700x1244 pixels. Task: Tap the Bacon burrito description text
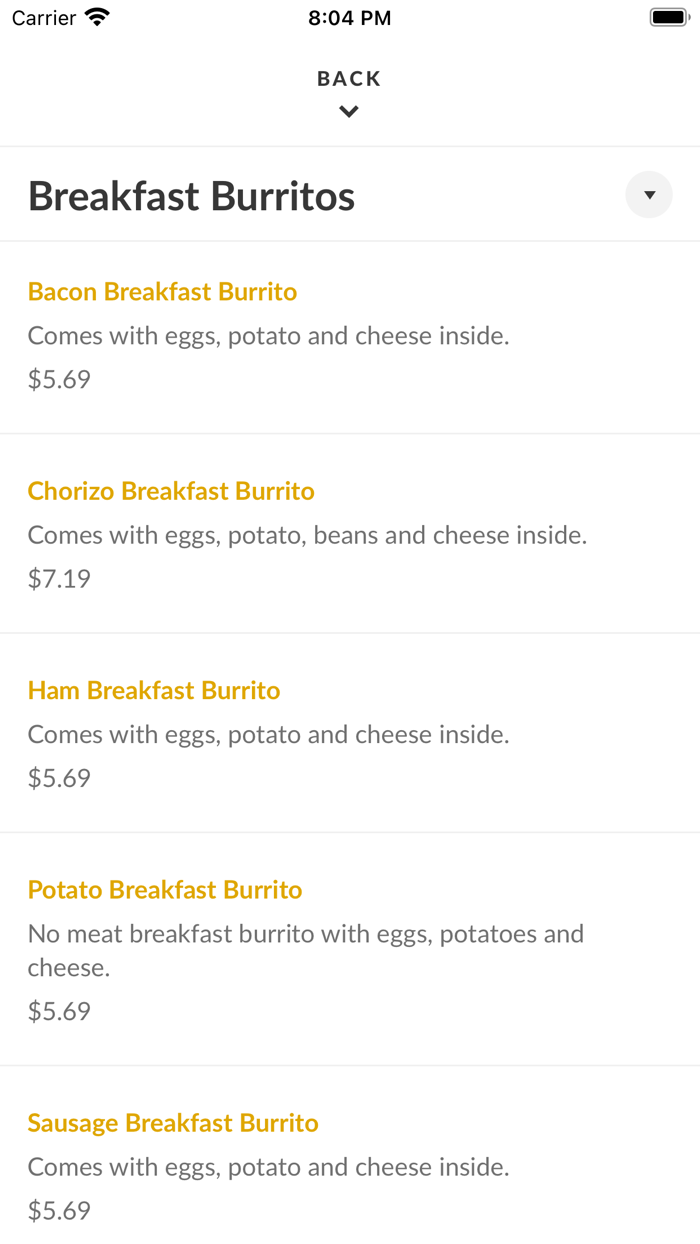click(268, 336)
